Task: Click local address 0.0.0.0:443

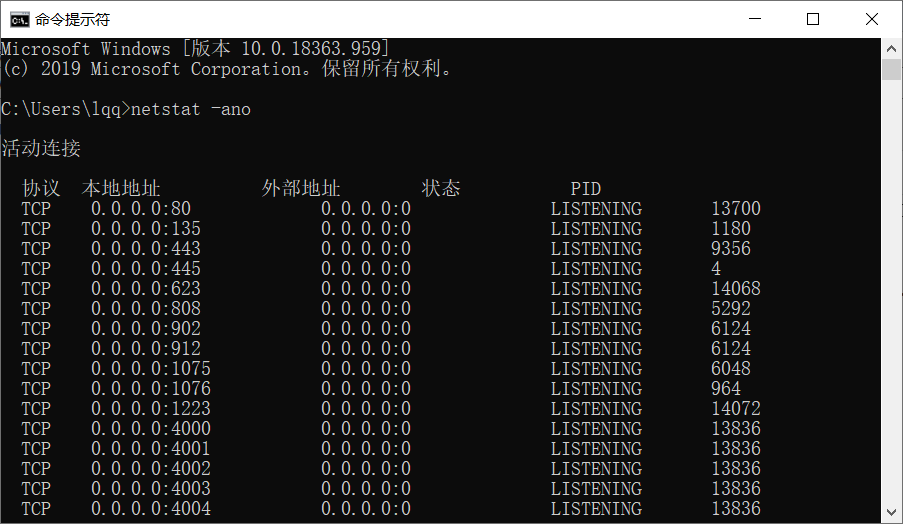Action: pyautogui.click(x=146, y=249)
